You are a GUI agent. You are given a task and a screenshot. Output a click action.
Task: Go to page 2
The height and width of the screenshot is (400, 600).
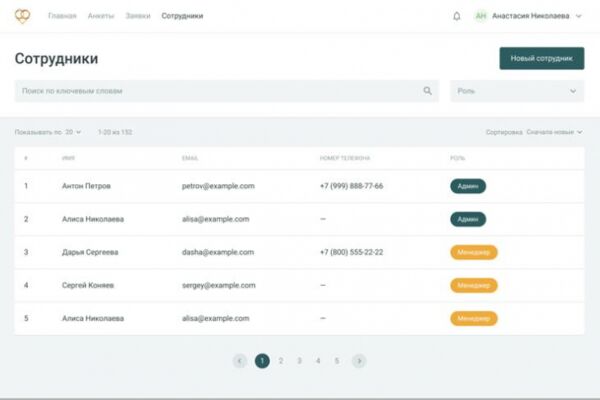(x=281, y=361)
